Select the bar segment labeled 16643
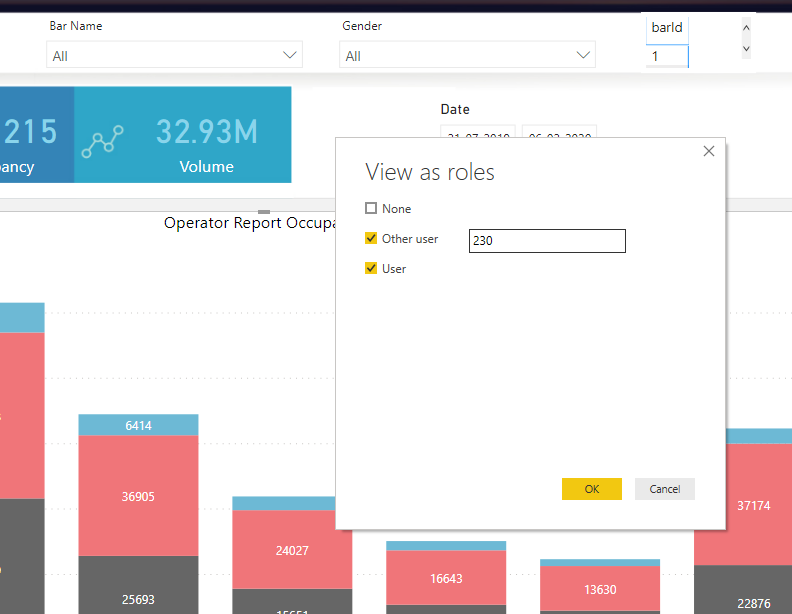The height and width of the screenshot is (614, 792). 446,578
